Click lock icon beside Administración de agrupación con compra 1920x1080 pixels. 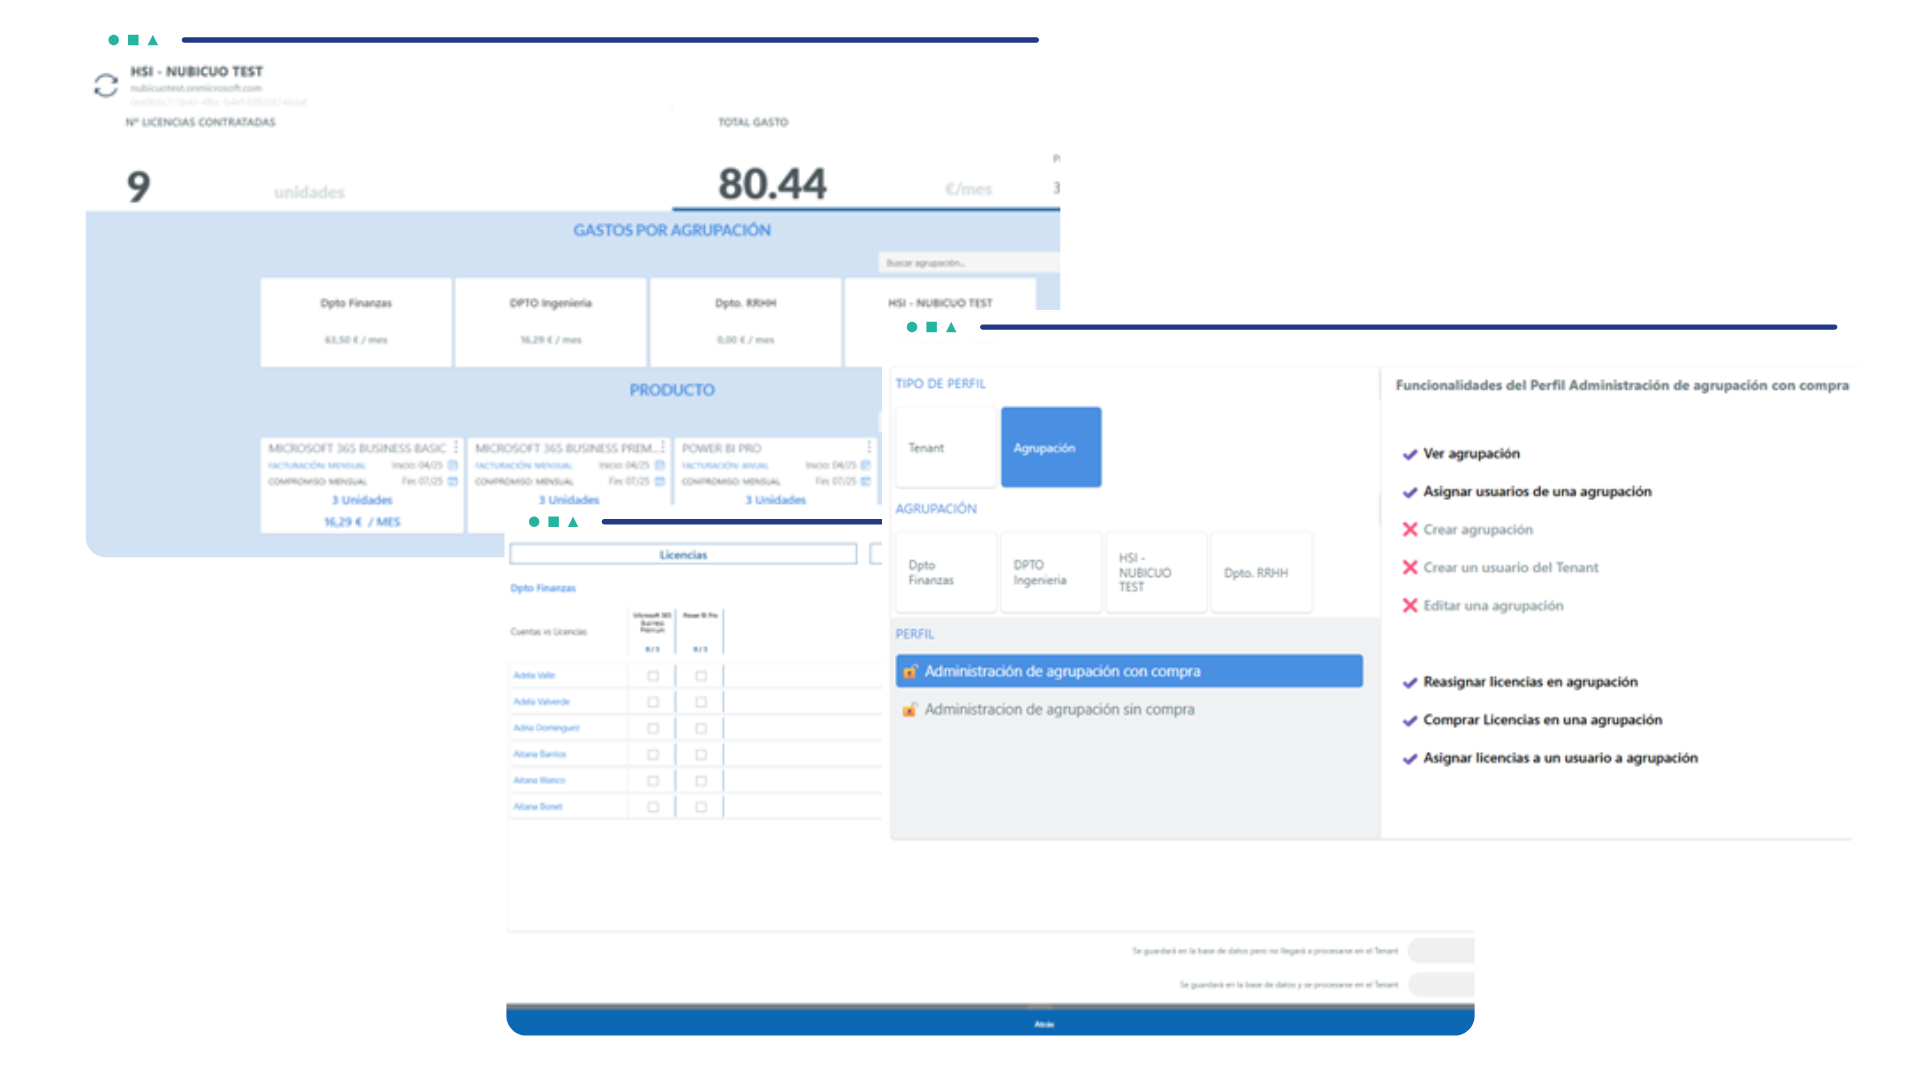pyautogui.click(x=910, y=671)
